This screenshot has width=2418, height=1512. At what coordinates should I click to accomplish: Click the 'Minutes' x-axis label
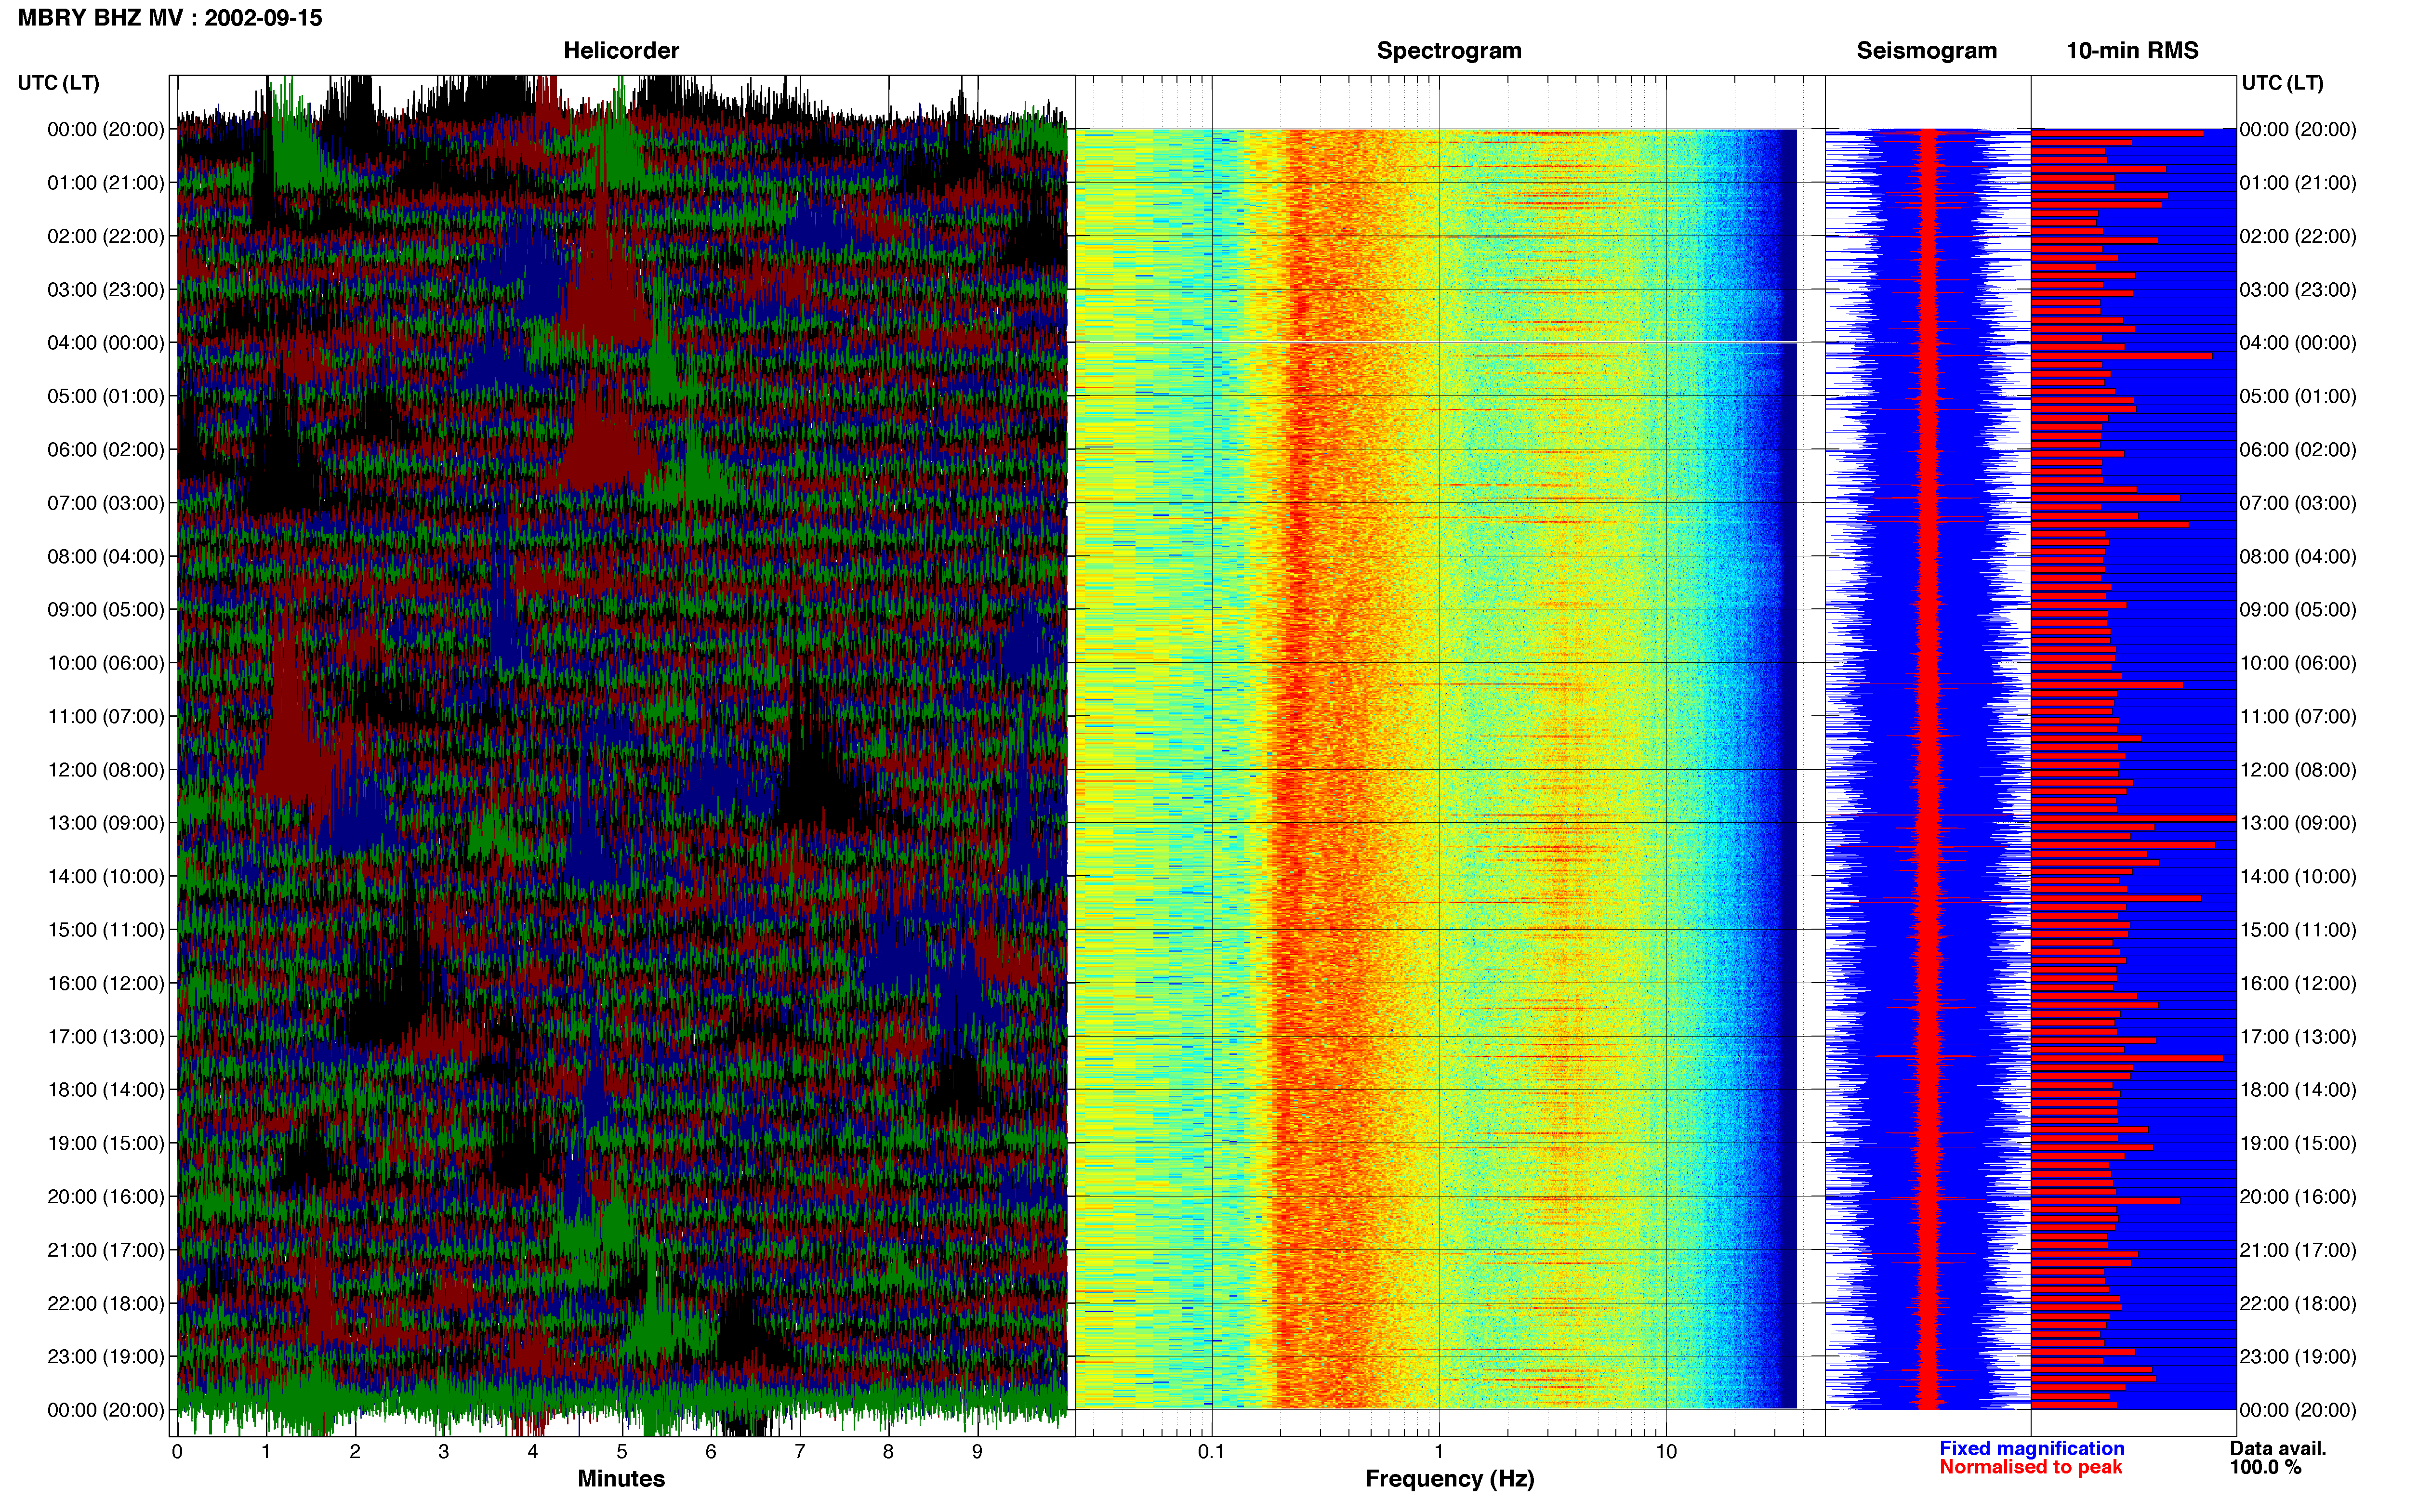pyautogui.click(x=621, y=1479)
